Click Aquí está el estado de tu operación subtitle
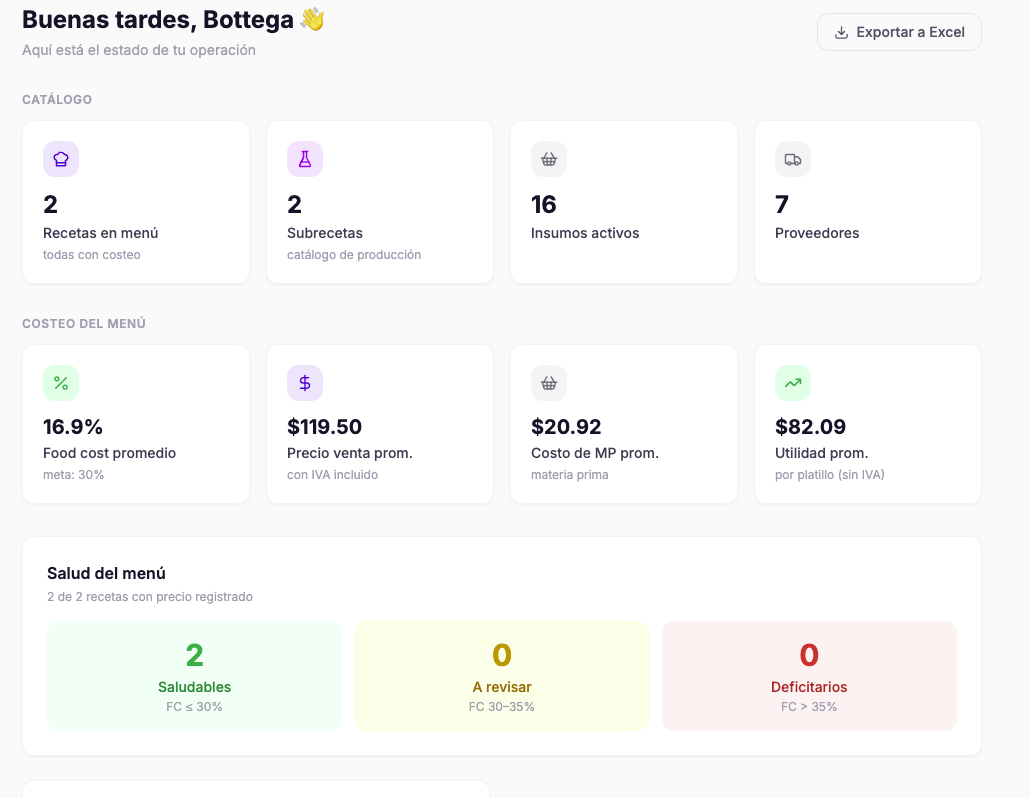Image resolution: width=1030 pixels, height=798 pixels. (139, 50)
